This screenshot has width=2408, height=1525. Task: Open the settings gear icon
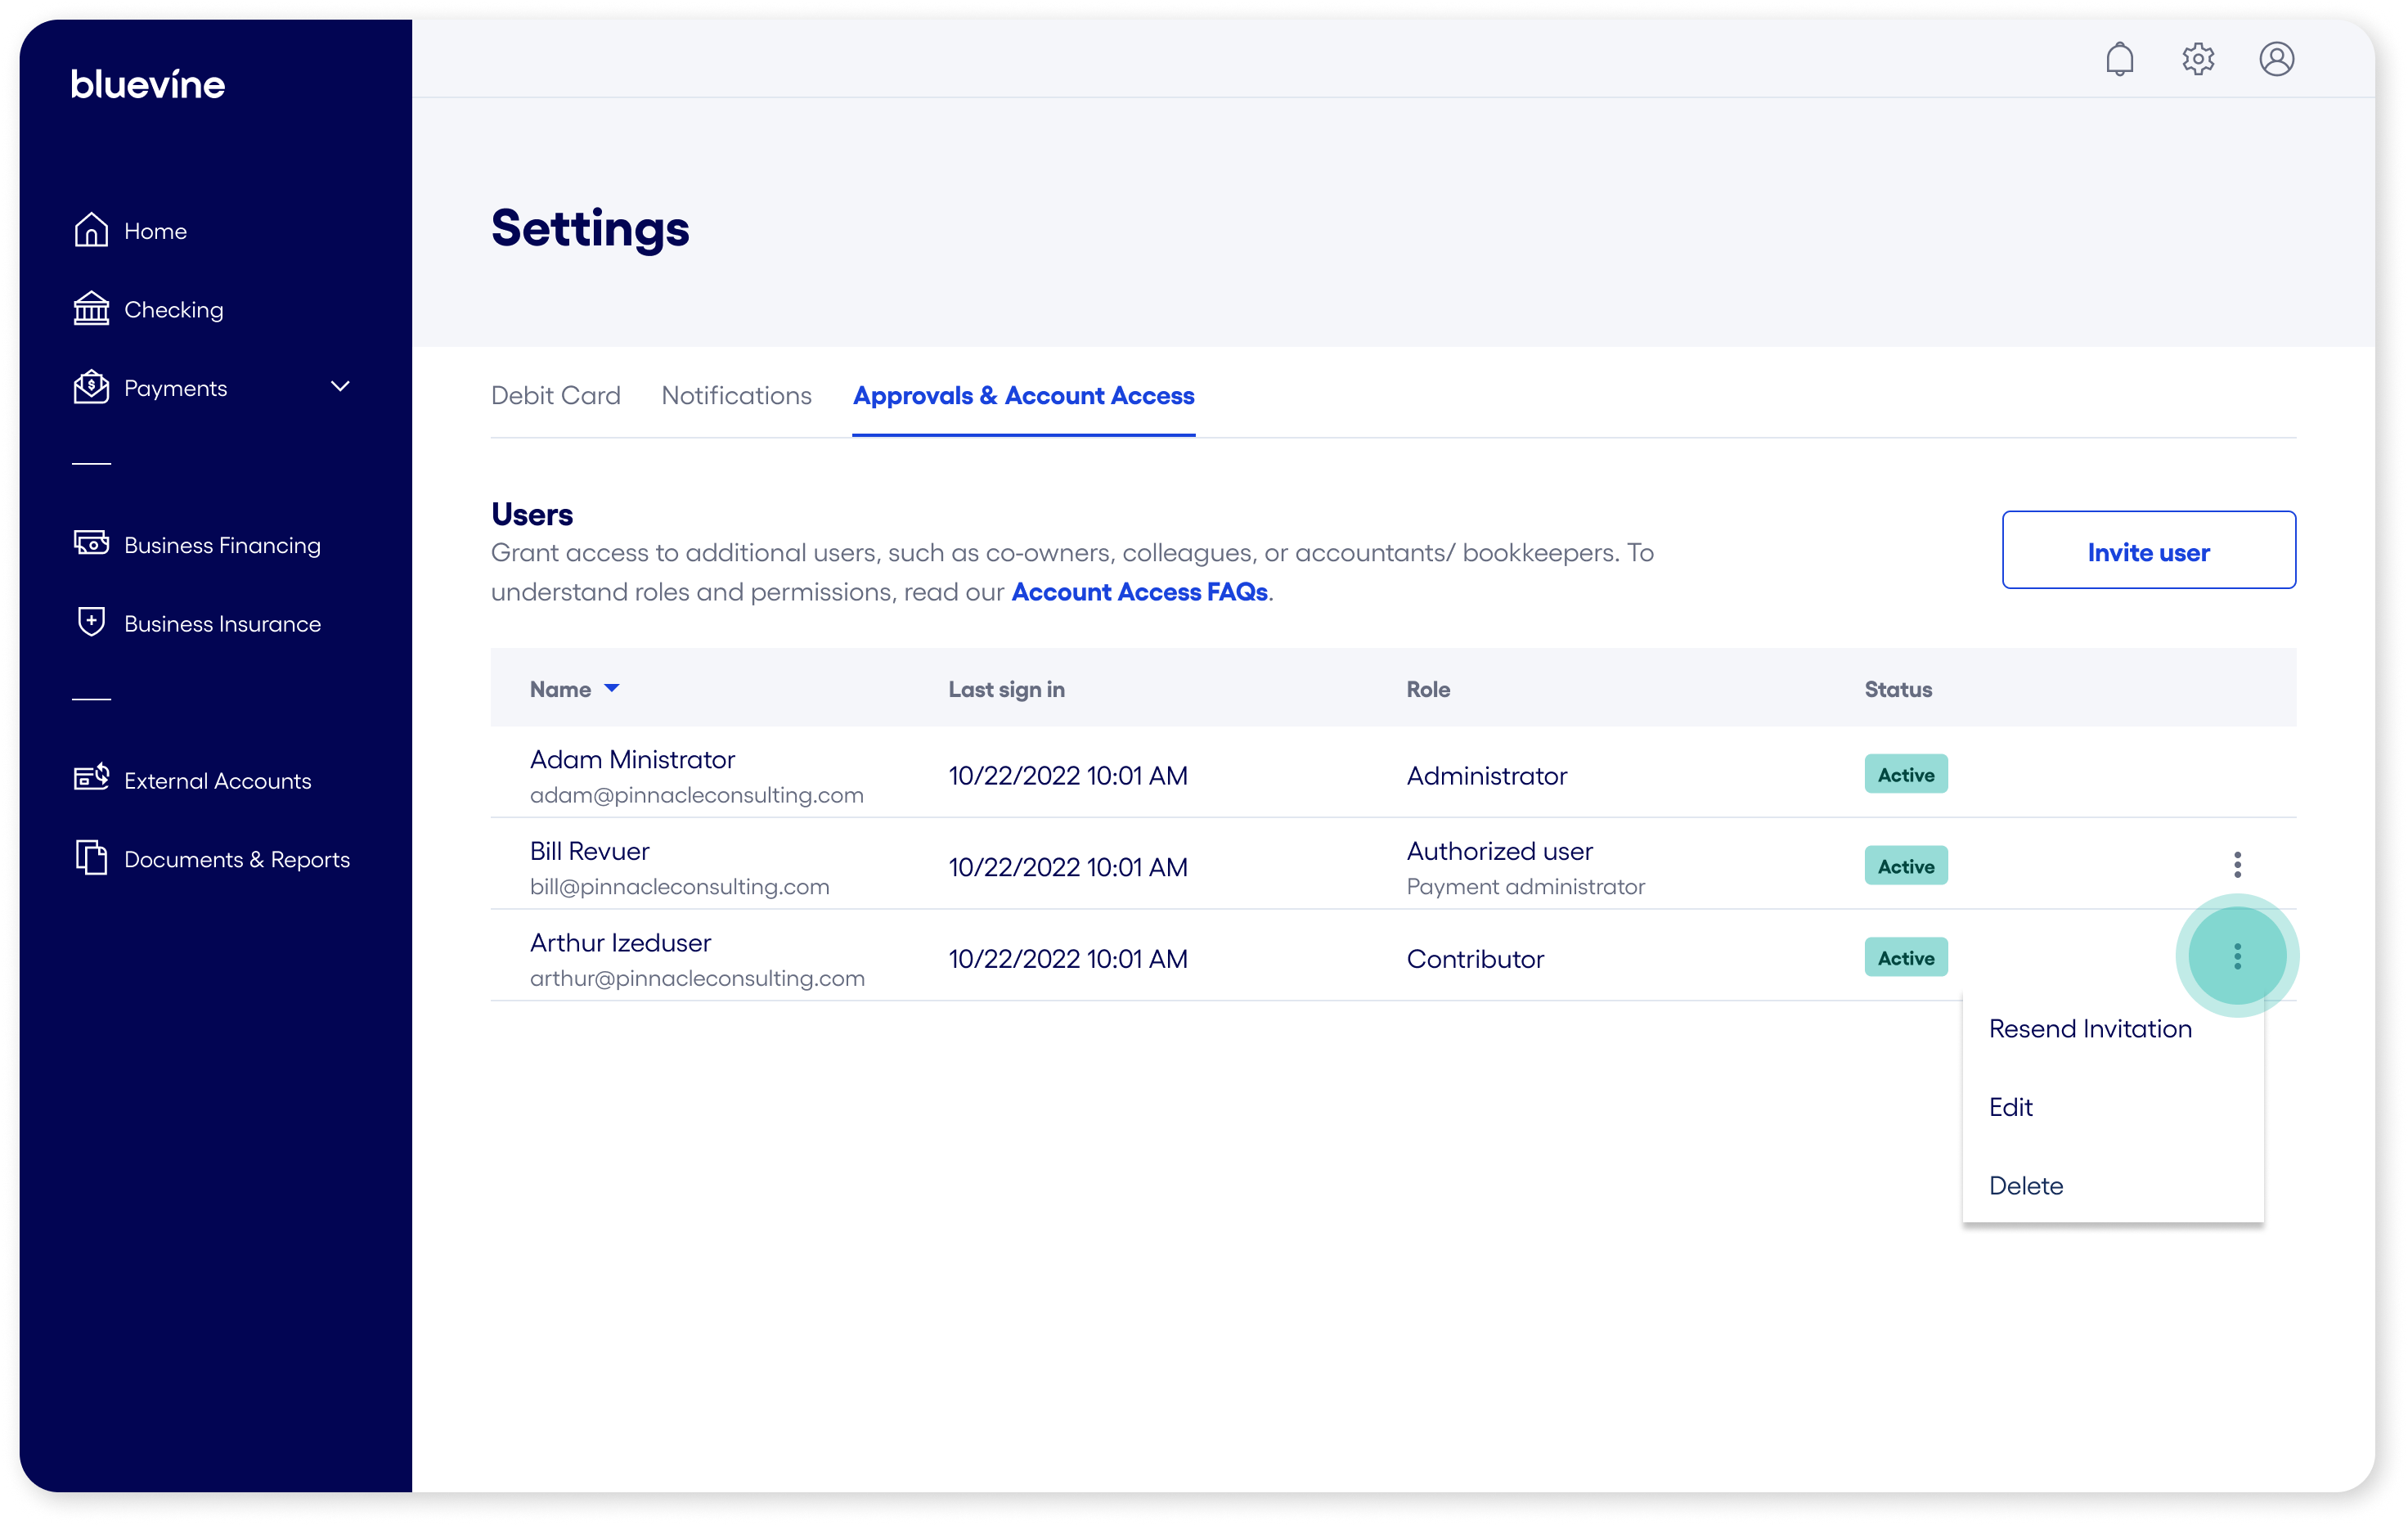(2198, 59)
